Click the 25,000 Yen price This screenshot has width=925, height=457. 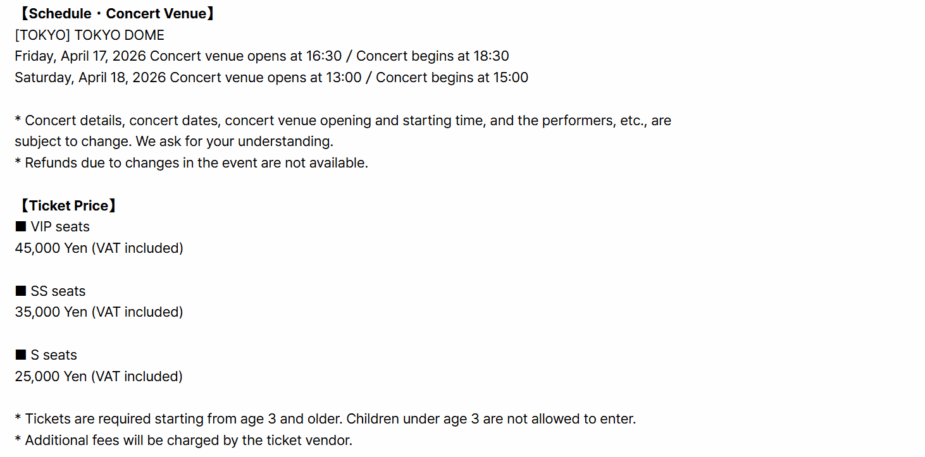pos(51,376)
